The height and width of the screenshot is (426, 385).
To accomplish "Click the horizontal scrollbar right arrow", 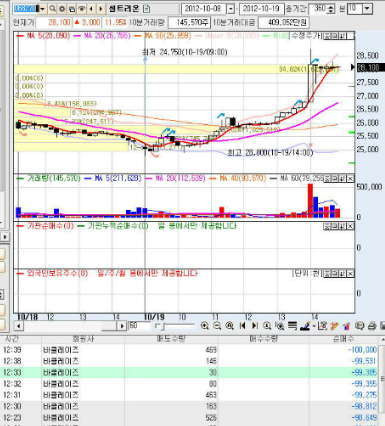I will pos(122,326).
